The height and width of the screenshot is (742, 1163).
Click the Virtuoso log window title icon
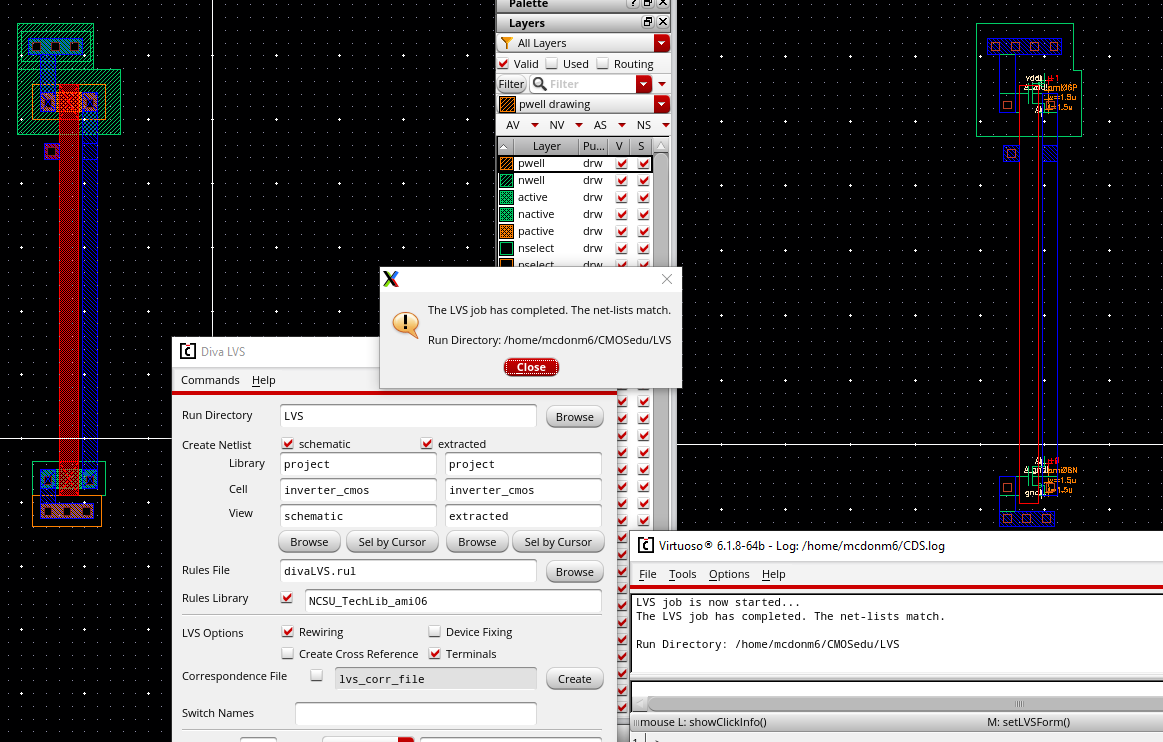(x=646, y=545)
